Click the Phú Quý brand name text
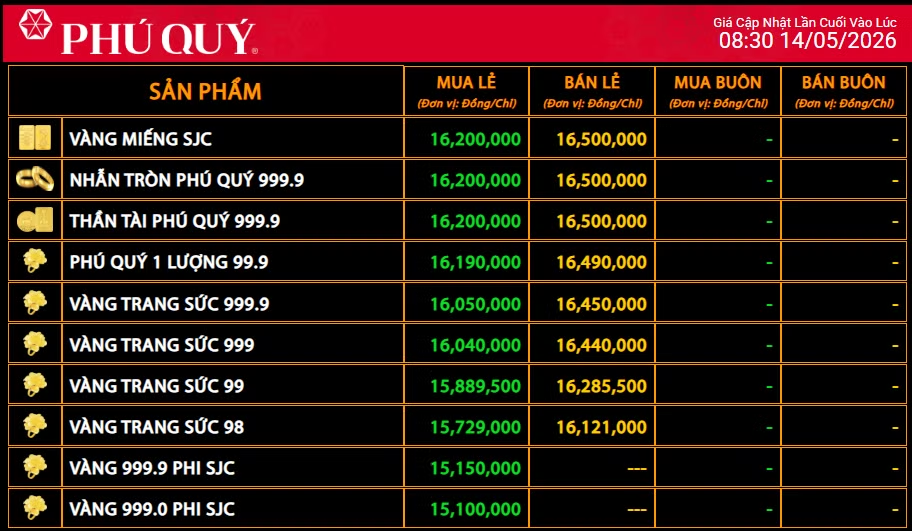The width and height of the screenshot is (912, 532). (159, 38)
